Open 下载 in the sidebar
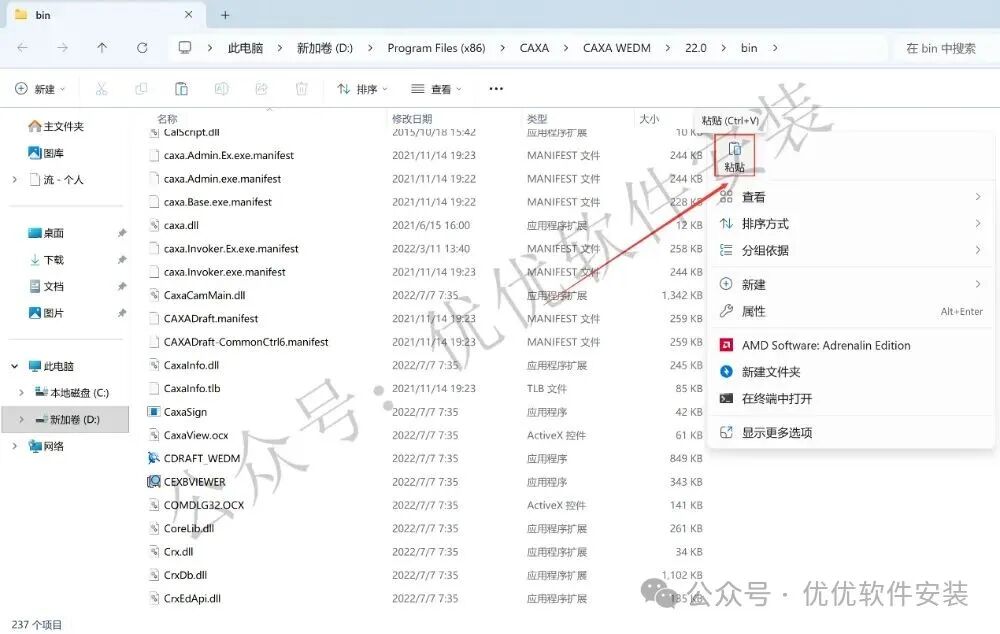This screenshot has width=1000, height=634. click(x=46, y=260)
